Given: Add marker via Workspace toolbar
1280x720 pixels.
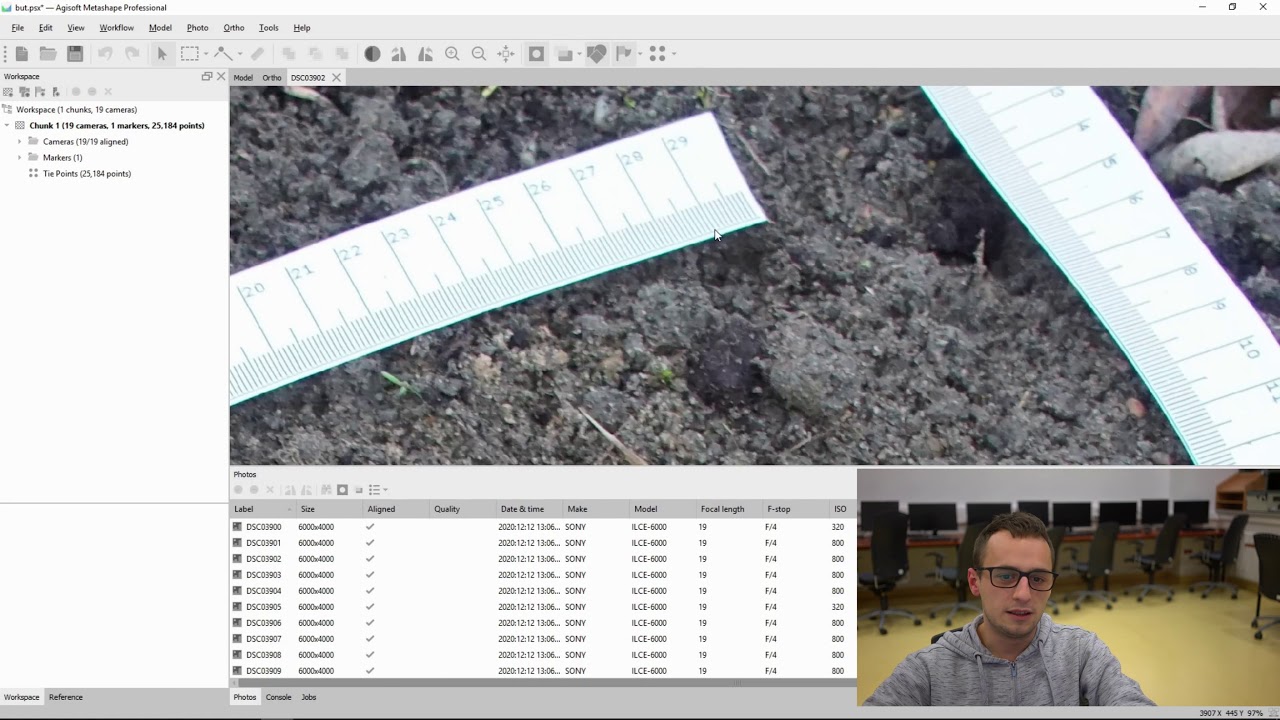Looking at the screenshot, I should click(40, 92).
